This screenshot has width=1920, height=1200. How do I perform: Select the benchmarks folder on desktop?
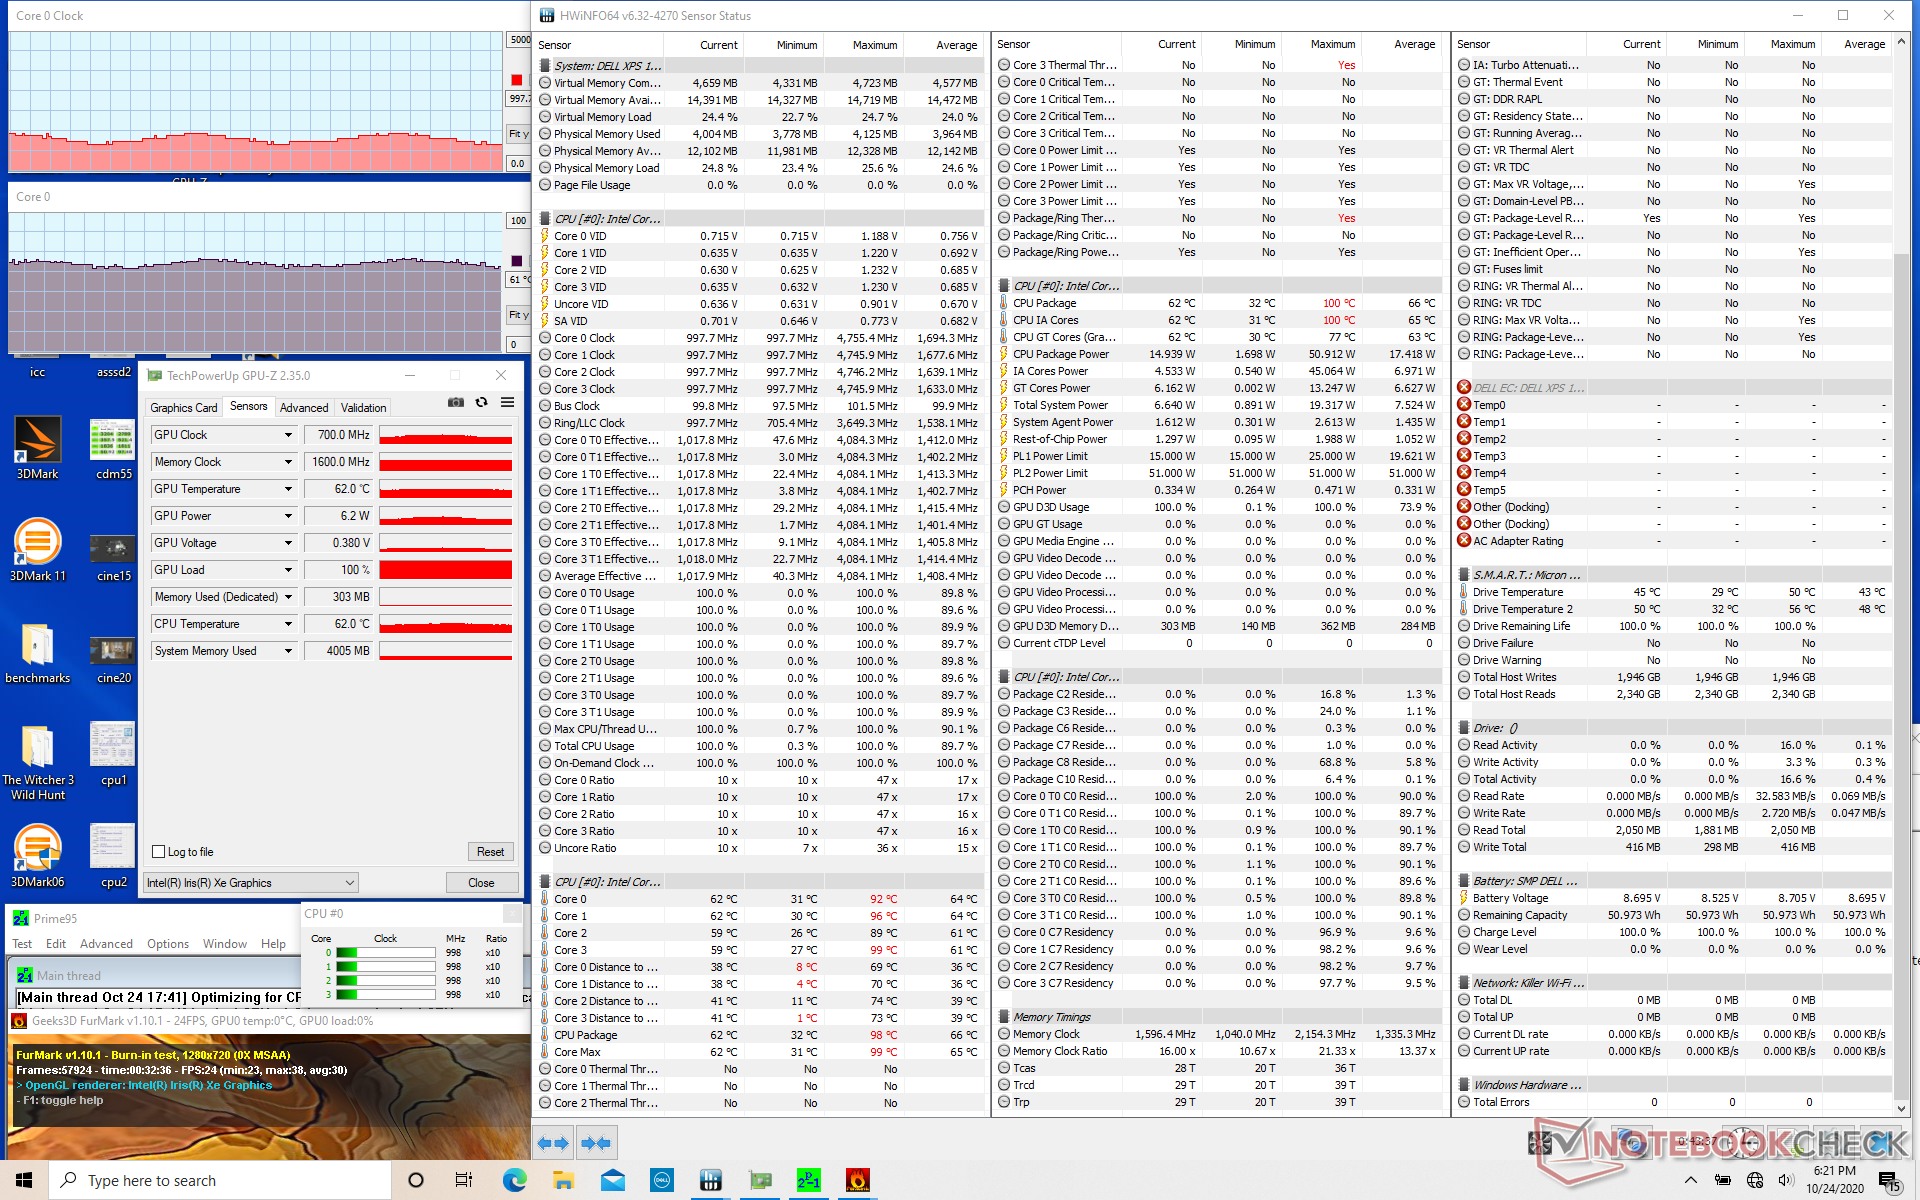click(37, 652)
